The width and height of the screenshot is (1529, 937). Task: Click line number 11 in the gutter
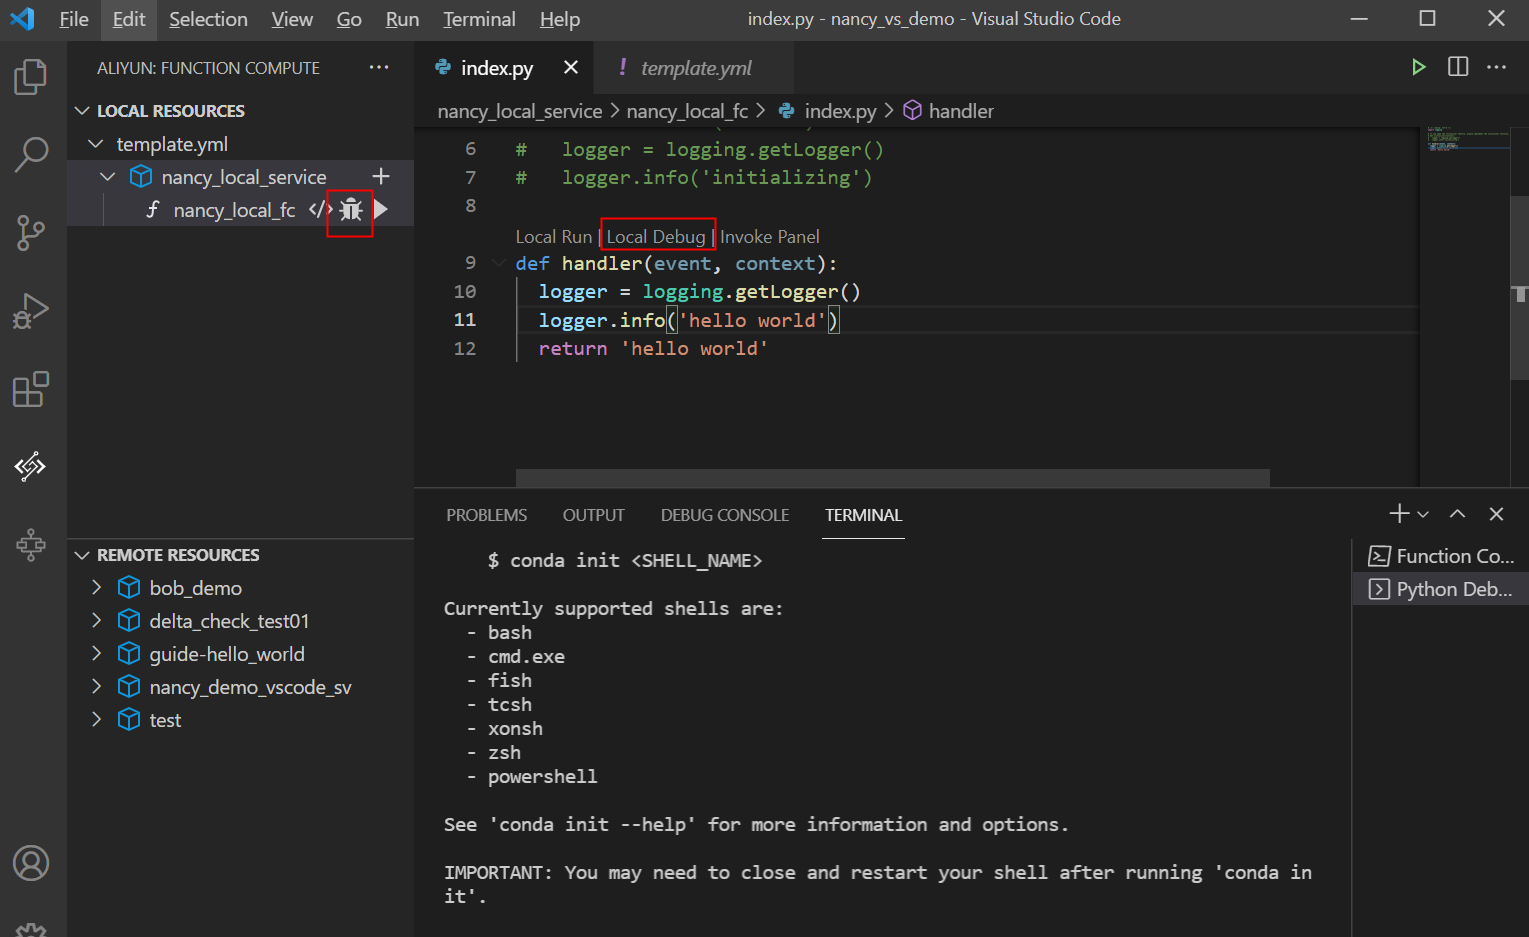[465, 320]
